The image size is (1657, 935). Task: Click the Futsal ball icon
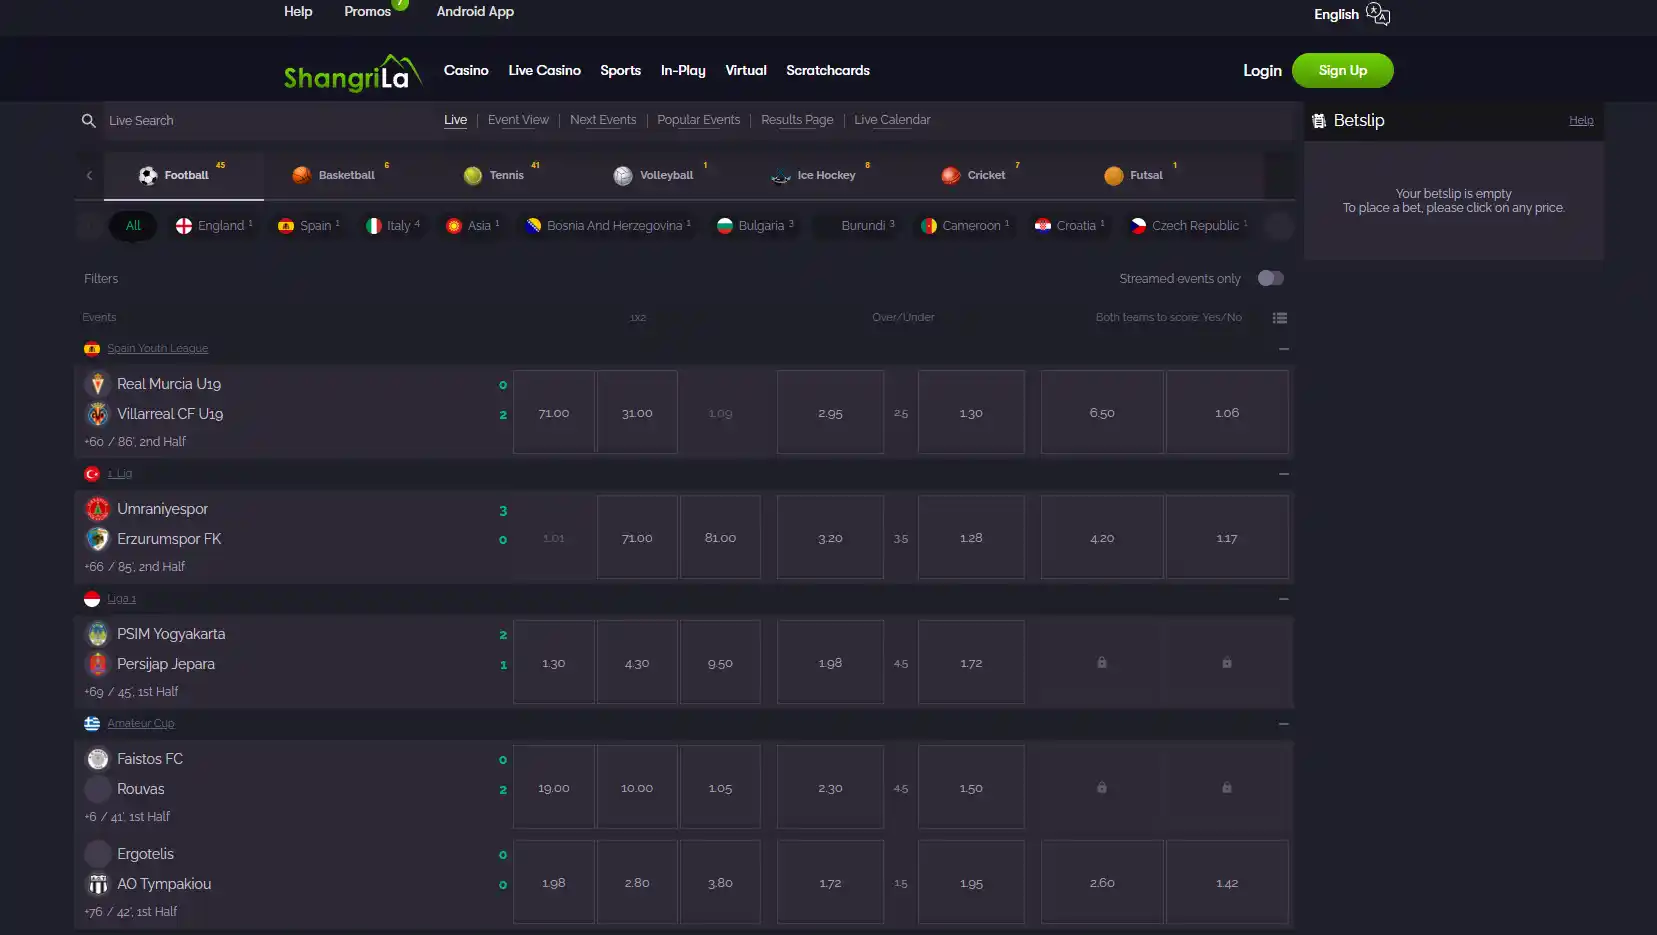click(1113, 175)
